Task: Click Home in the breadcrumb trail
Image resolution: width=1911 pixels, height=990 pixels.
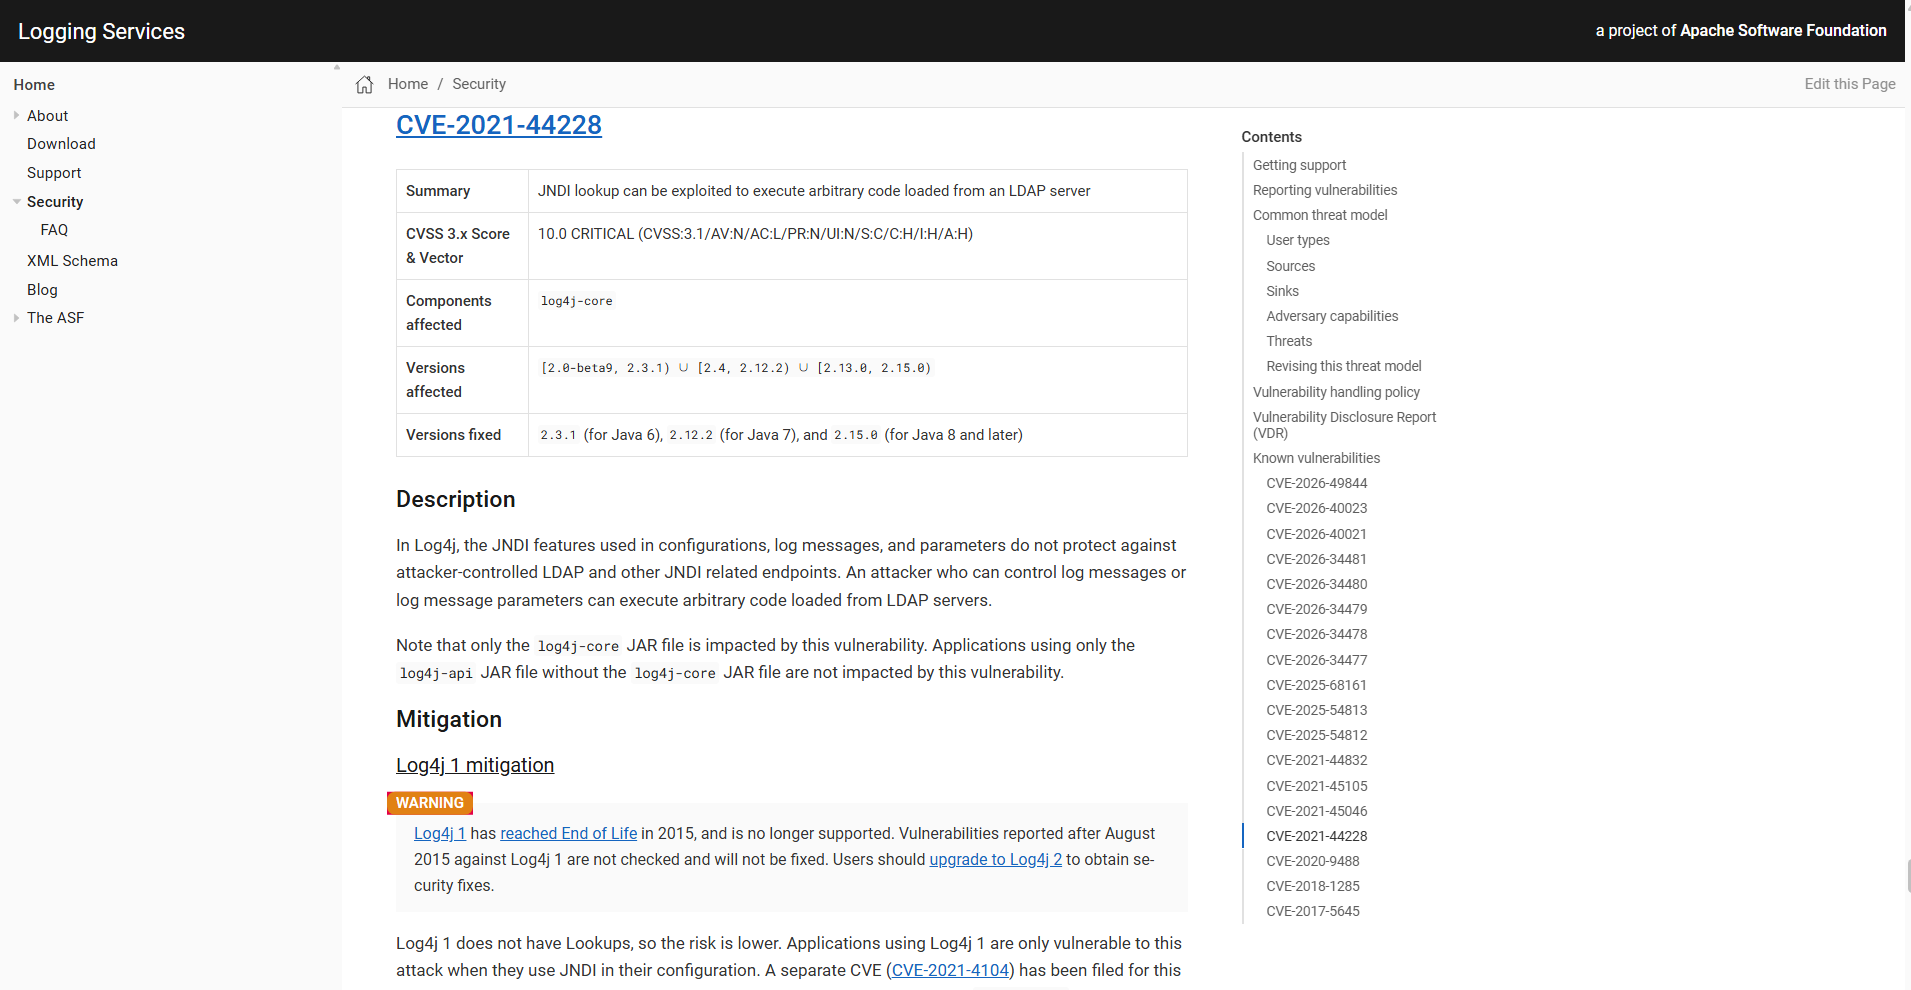Action: pyautogui.click(x=408, y=84)
